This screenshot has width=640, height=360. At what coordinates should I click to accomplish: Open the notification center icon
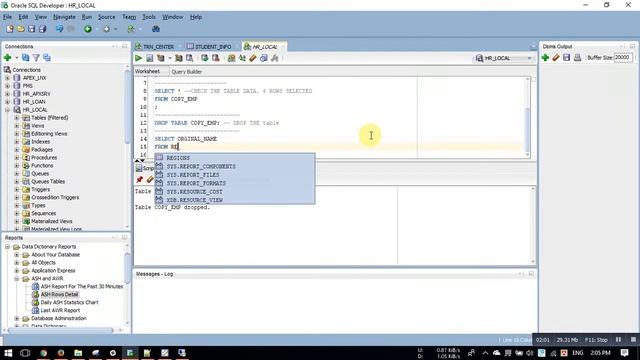(624, 353)
